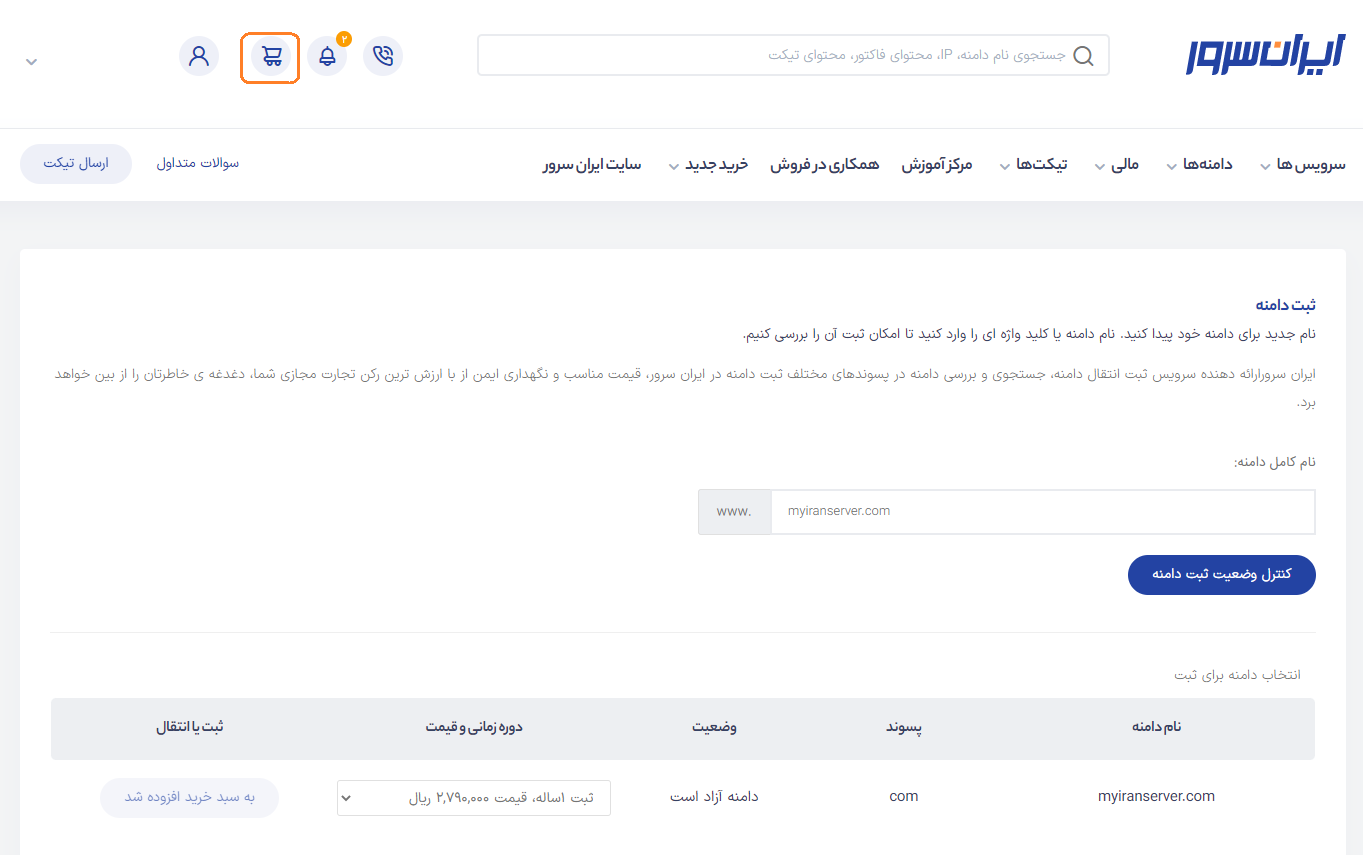The width and height of the screenshot is (1363, 855).
Task: Click the notifications bell icon
Action: tap(327, 57)
